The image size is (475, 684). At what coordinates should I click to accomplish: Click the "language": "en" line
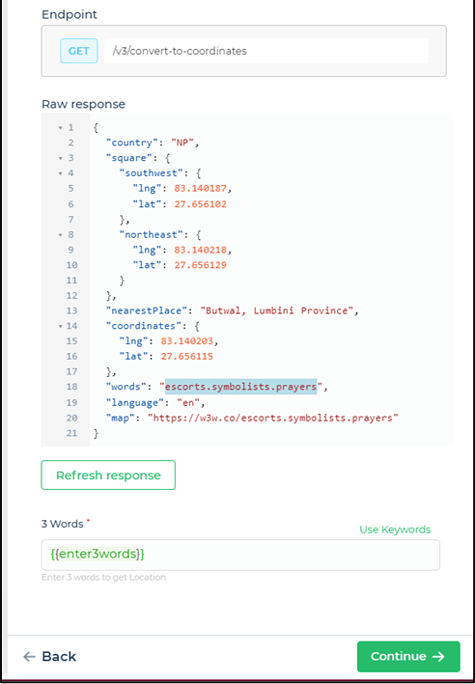point(155,403)
